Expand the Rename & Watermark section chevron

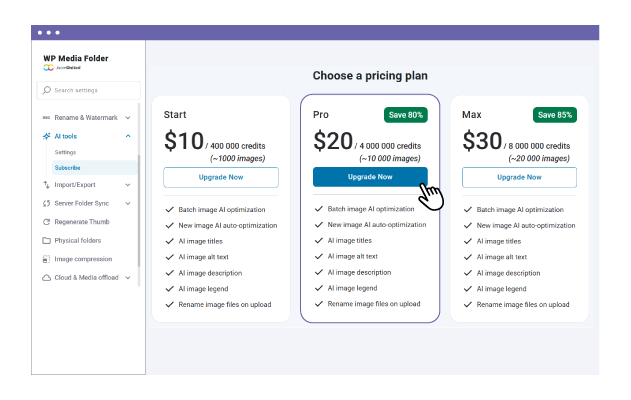coord(128,118)
